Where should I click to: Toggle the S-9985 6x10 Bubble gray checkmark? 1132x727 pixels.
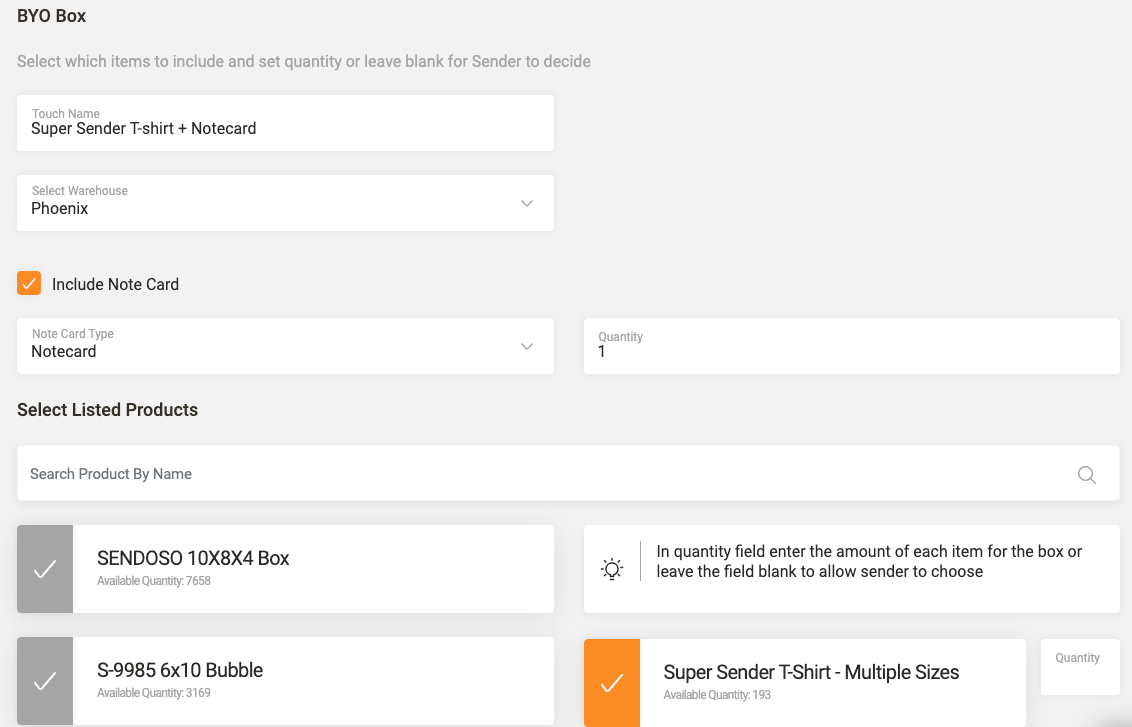[45, 681]
